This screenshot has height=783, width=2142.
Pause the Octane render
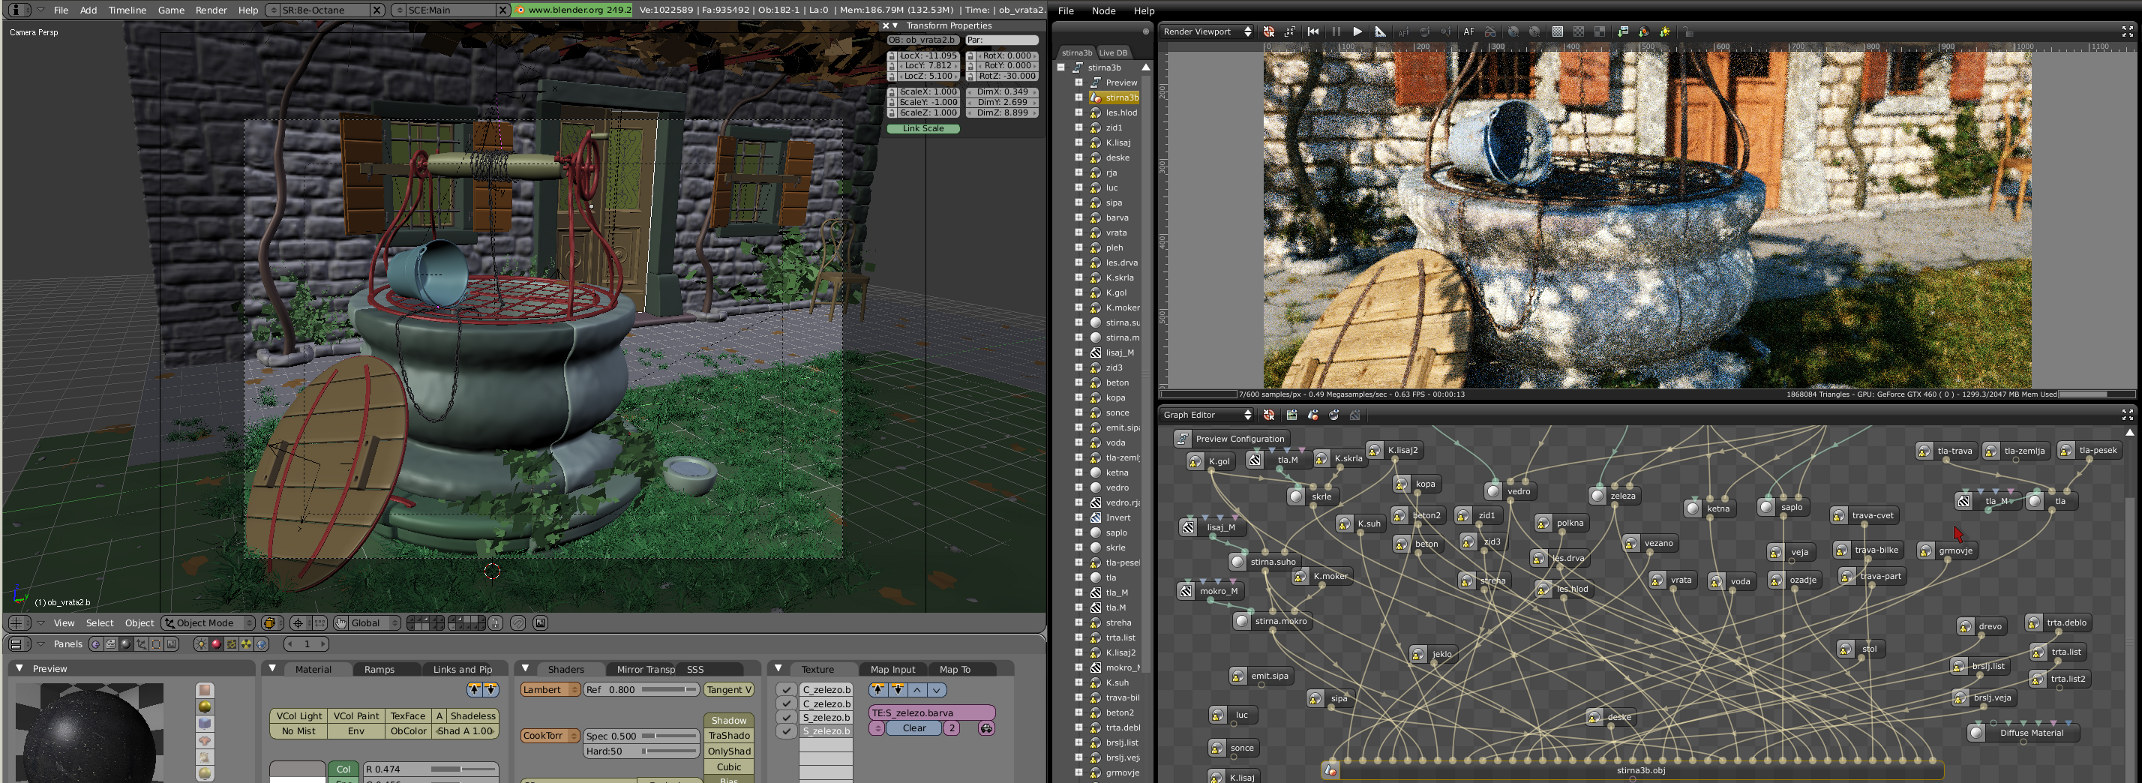tap(1336, 32)
